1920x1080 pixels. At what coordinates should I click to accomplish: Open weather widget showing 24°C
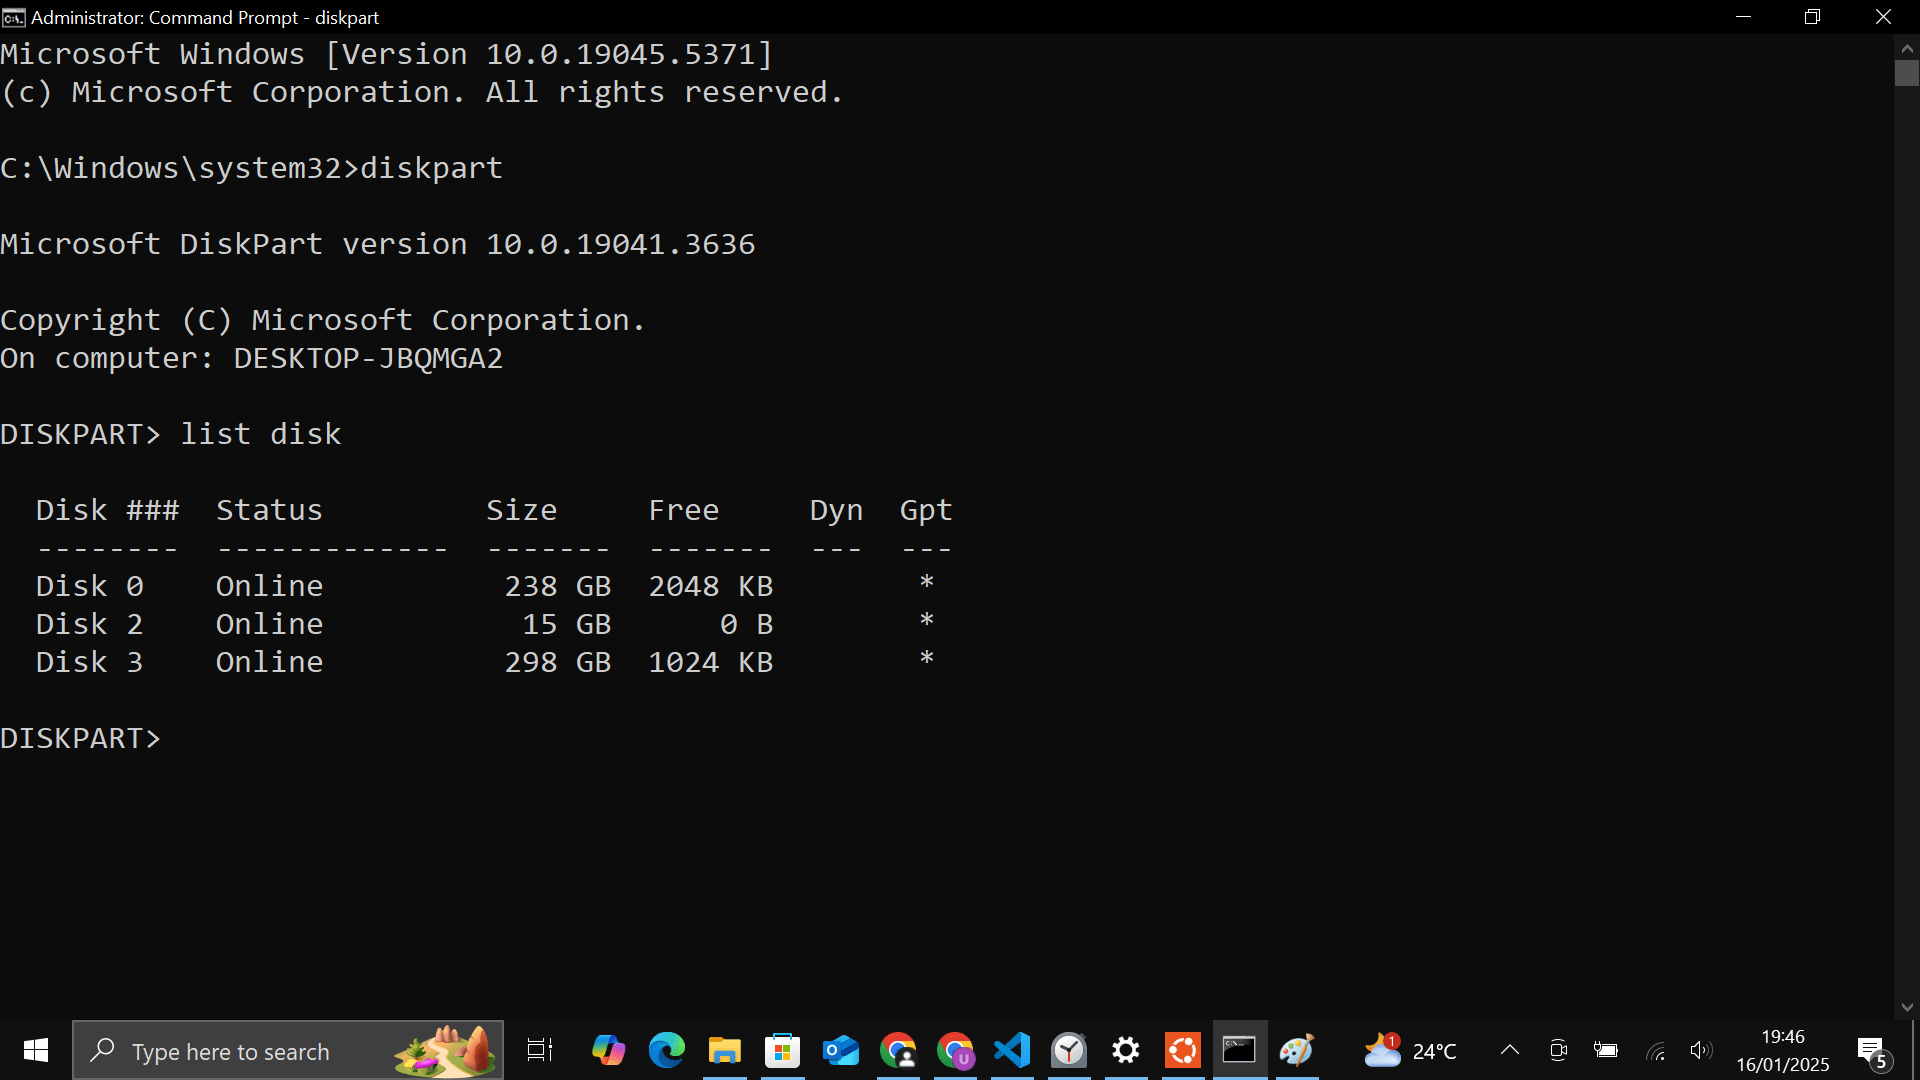[x=1411, y=1050]
